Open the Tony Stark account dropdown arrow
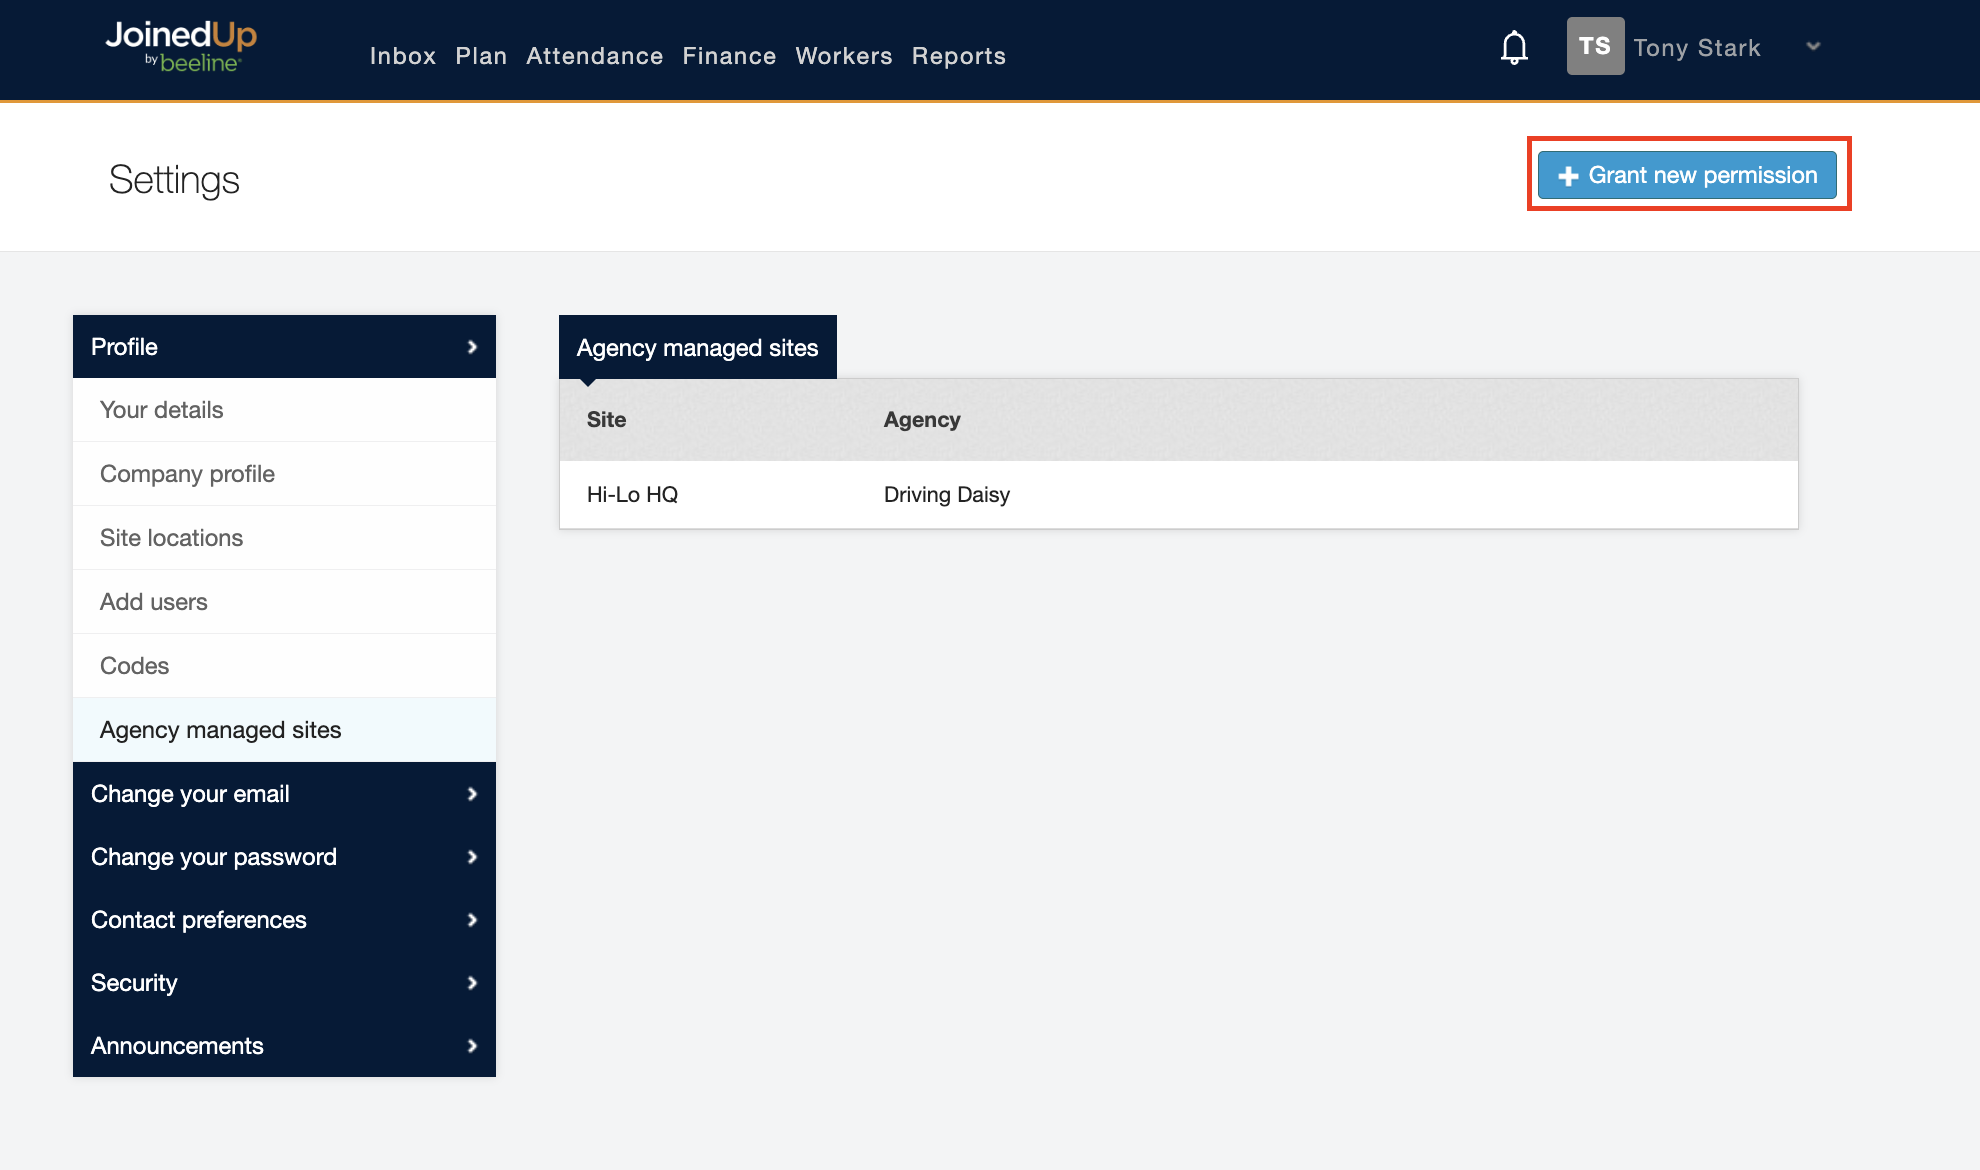This screenshot has width=1980, height=1170. tap(1813, 46)
